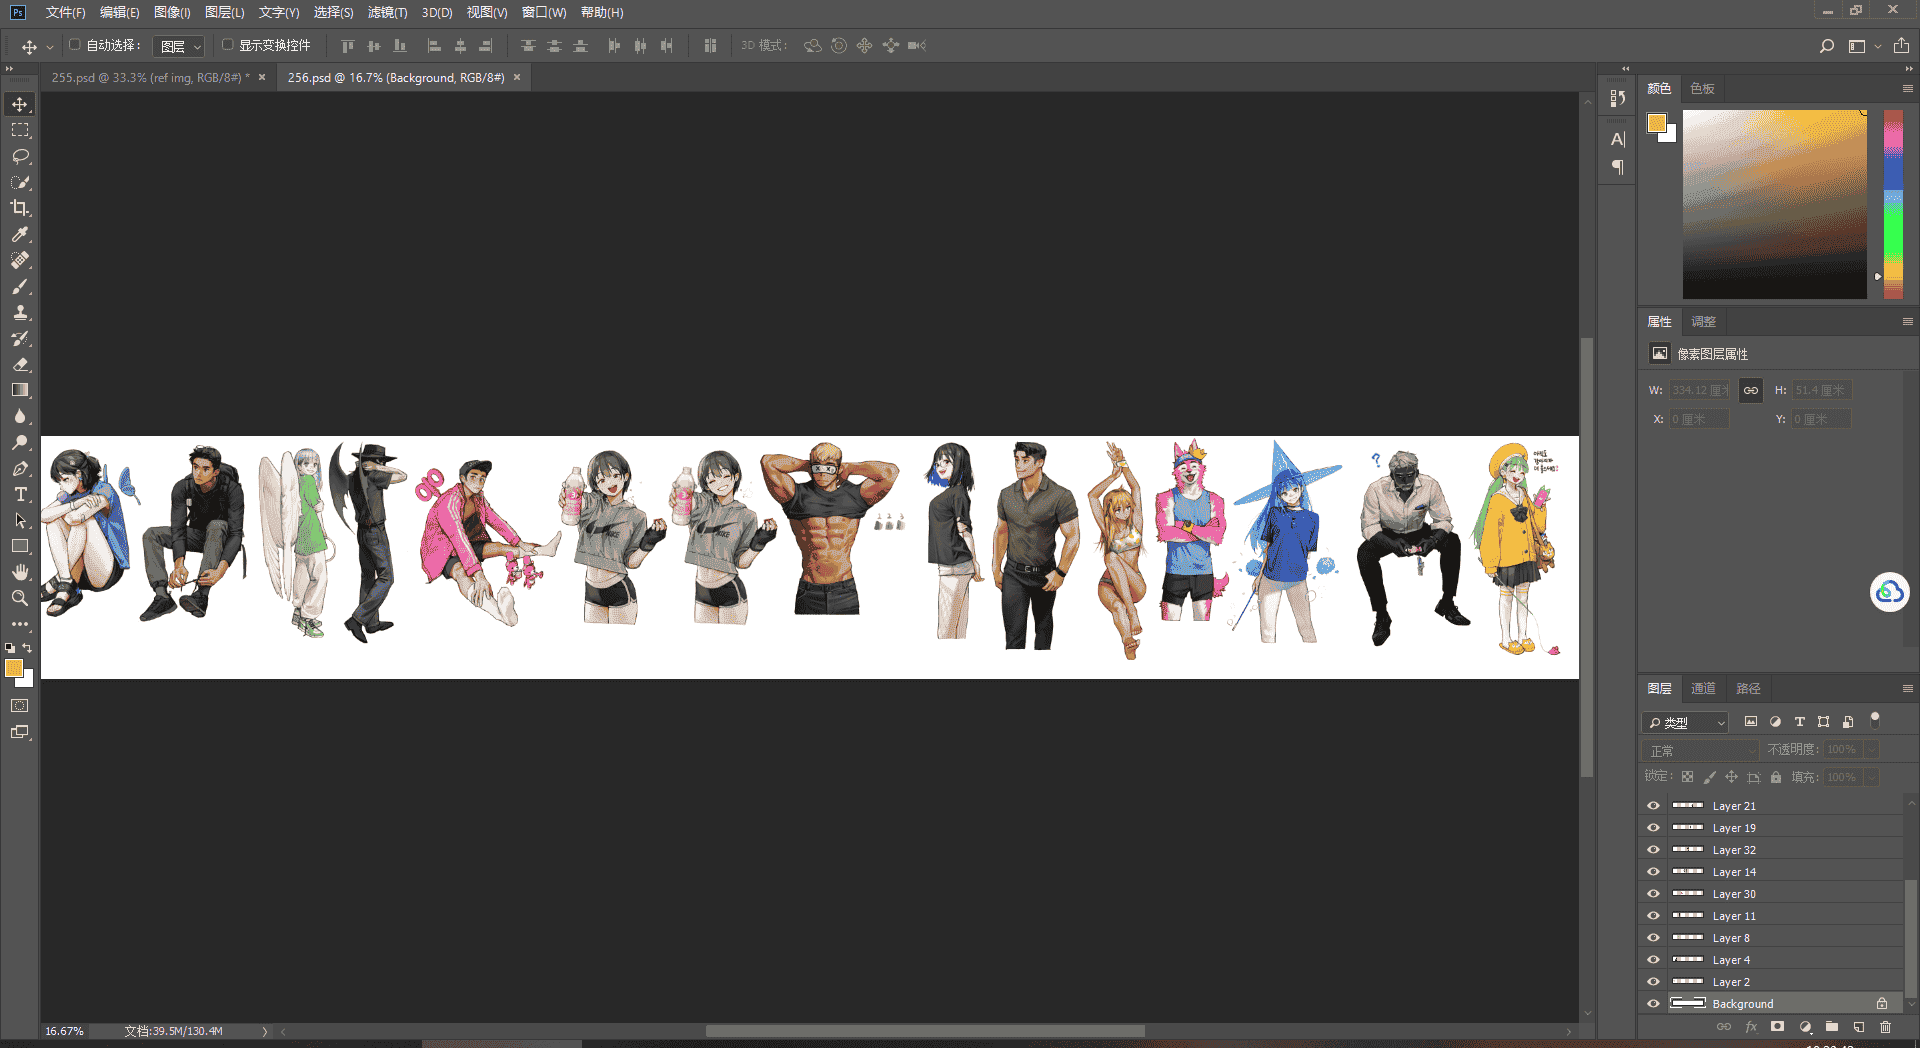Screen dimensions: 1920x1048
Task: Open the Color panel options menu
Action: [x=1907, y=89]
